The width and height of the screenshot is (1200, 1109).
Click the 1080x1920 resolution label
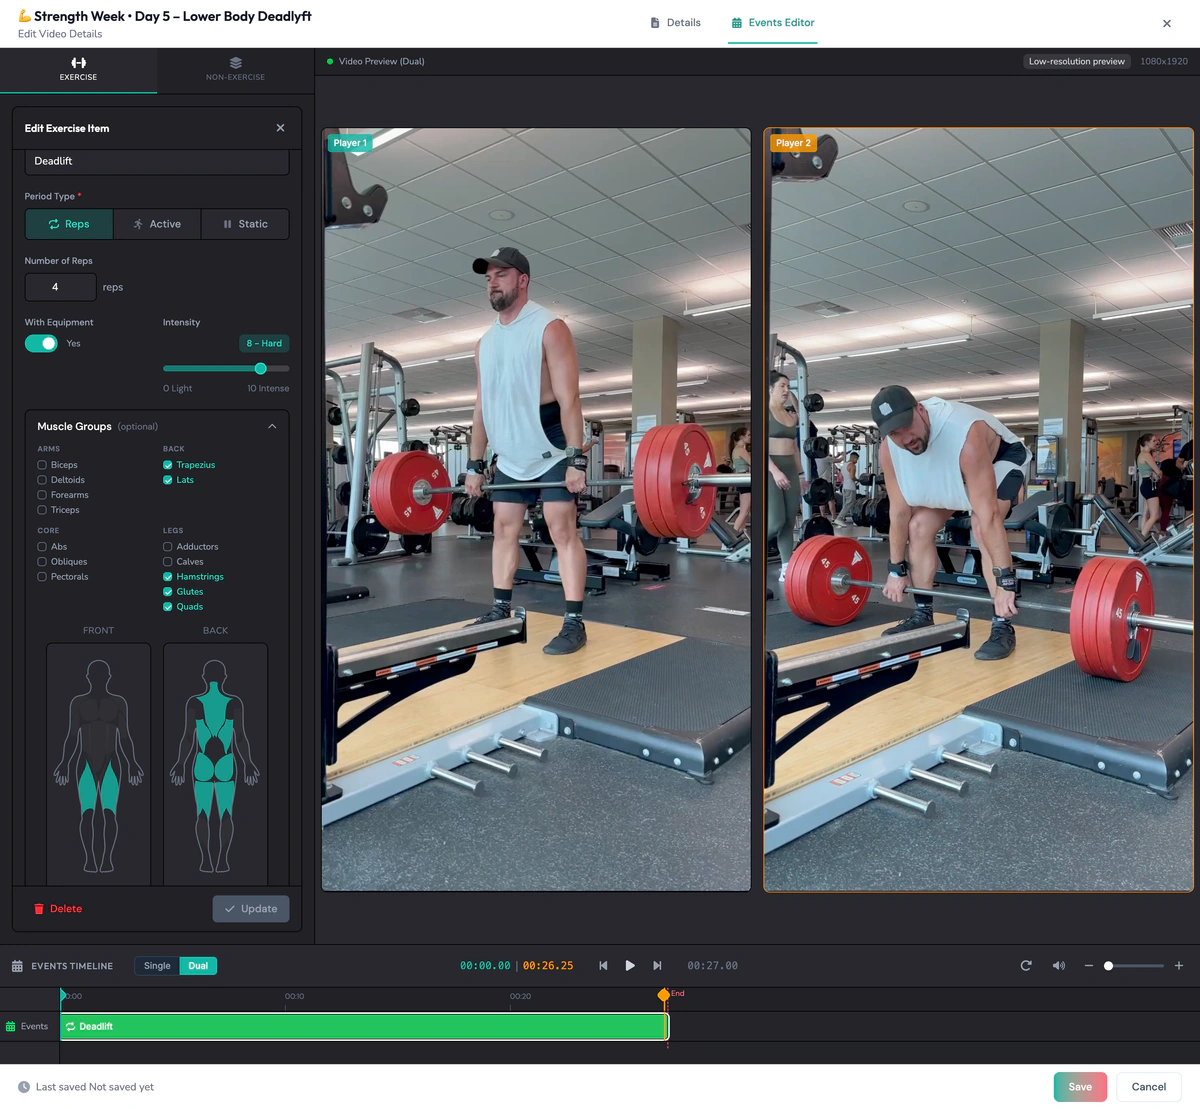click(x=1164, y=61)
